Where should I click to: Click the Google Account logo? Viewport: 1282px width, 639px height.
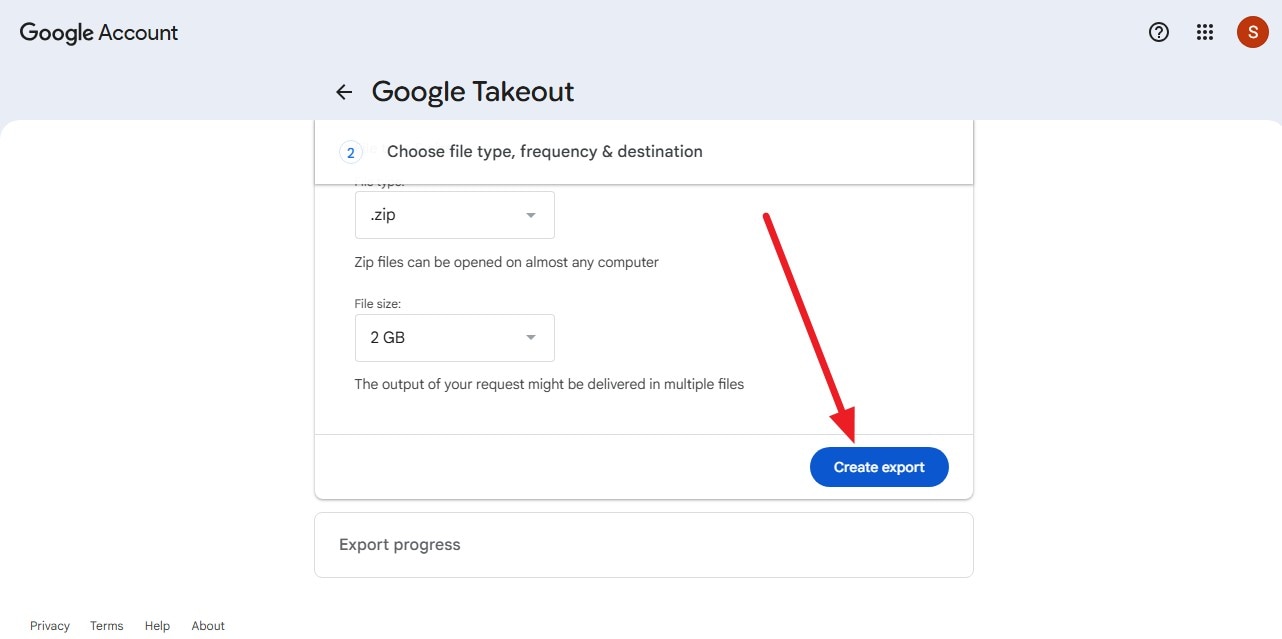point(99,32)
